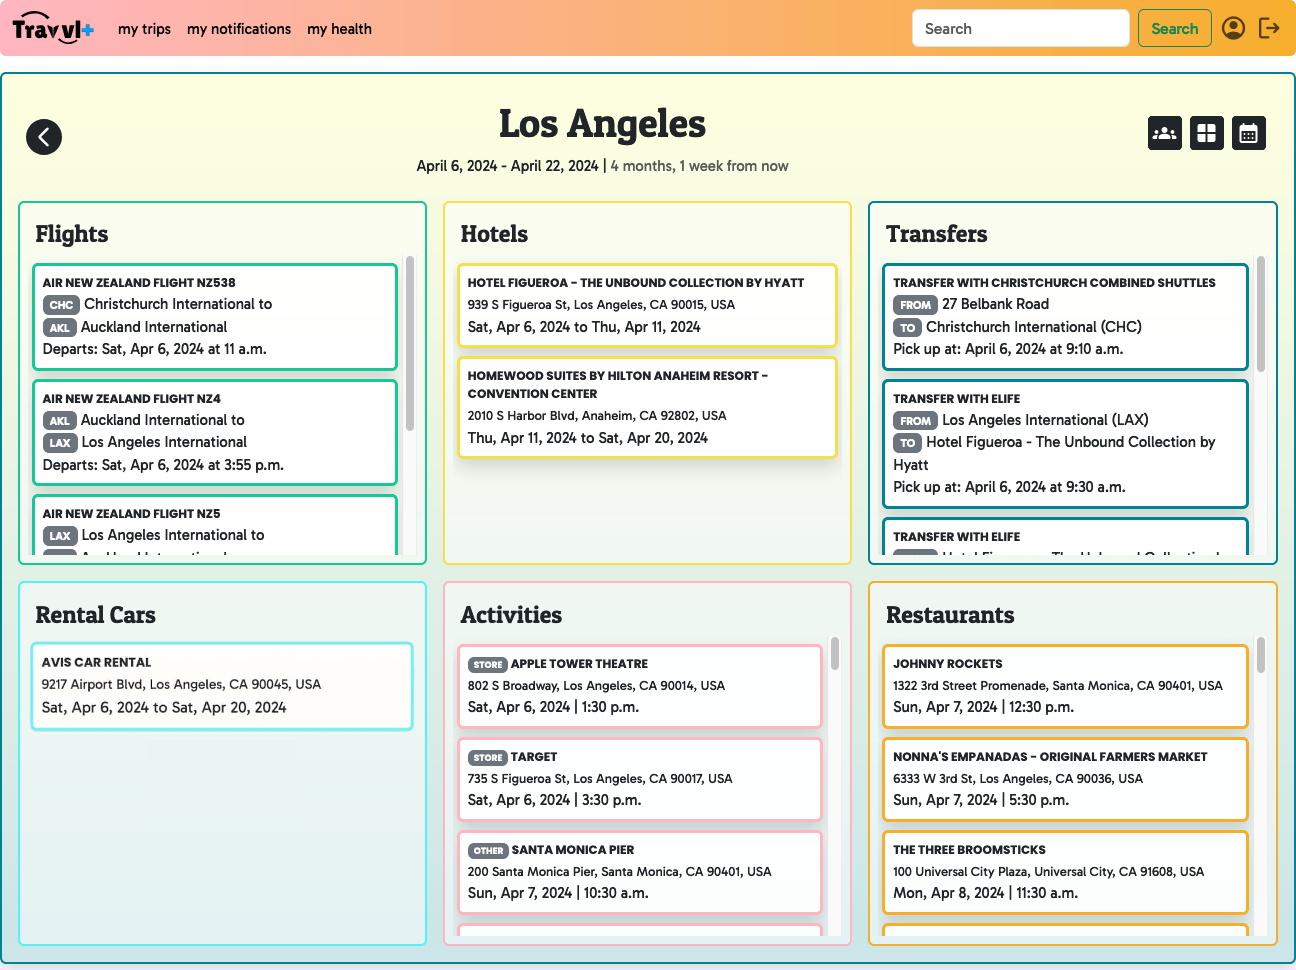Click the Travvl+ logo
Image resolution: width=1296 pixels, height=970 pixels.
[53, 29]
